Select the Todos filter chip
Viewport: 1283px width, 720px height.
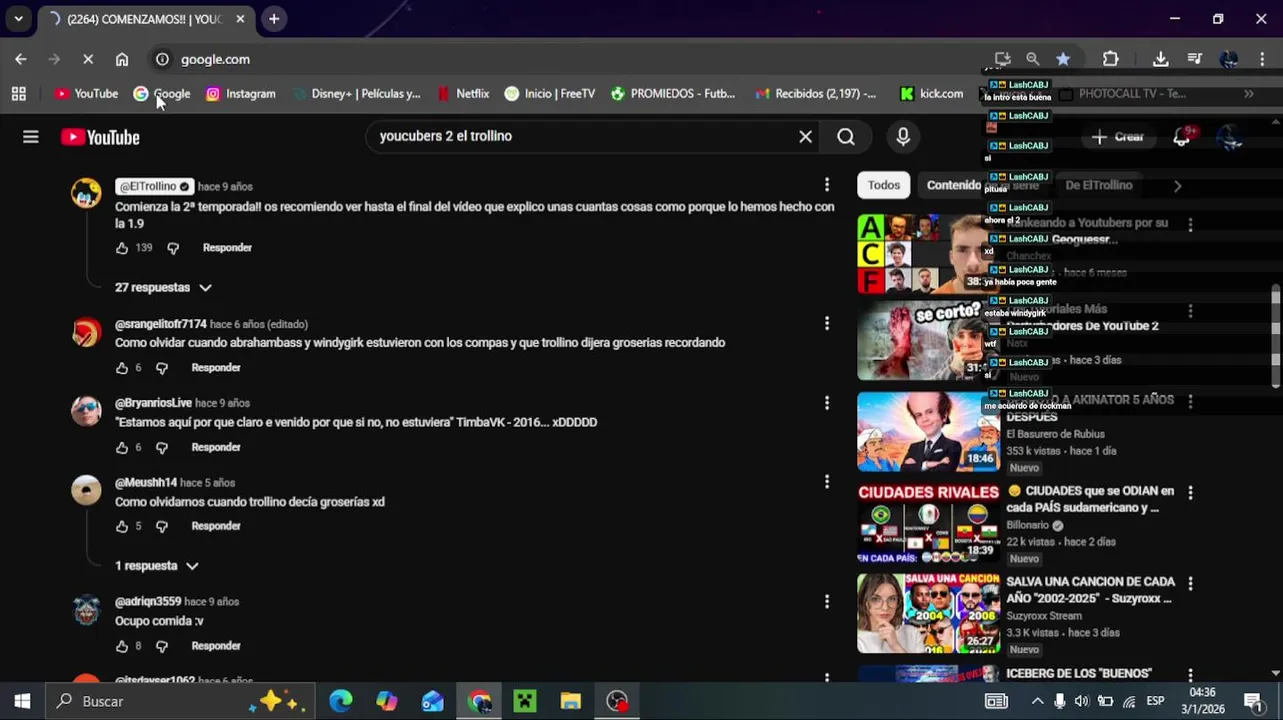click(x=884, y=185)
